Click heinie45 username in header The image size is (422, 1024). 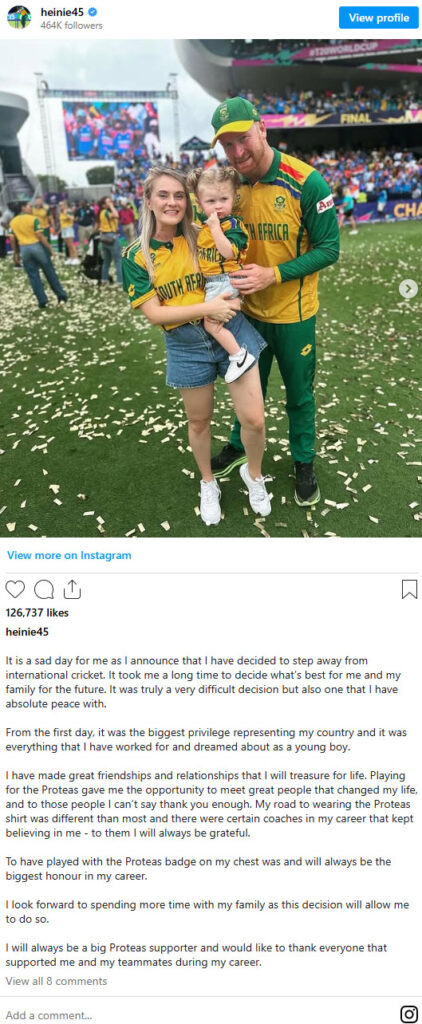click(x=63, y=12)
